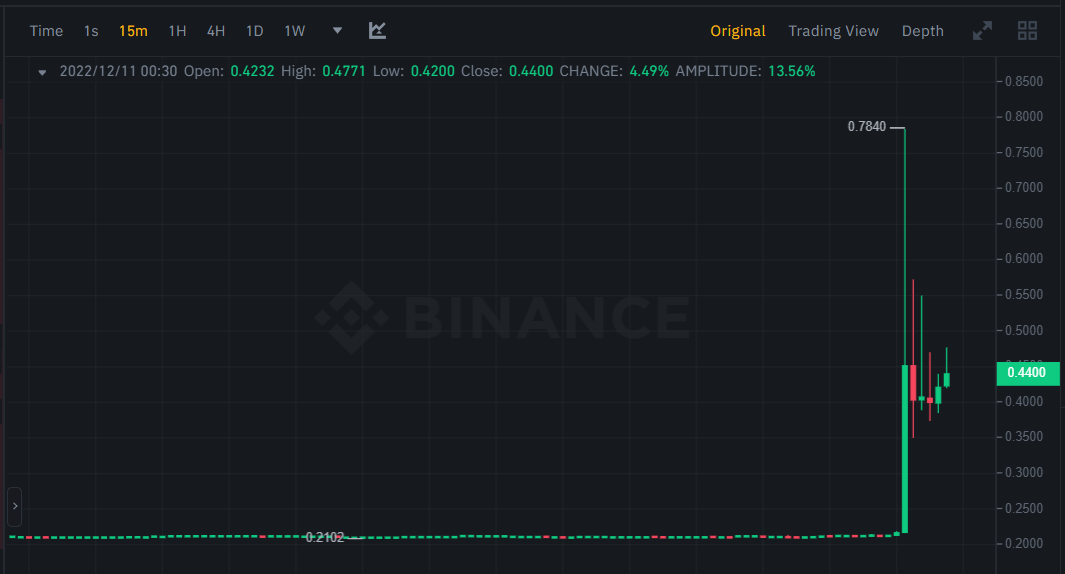Viewport: 1065px width, 574px height.
Task: Select the Time interval option
Action: (46, 31)
